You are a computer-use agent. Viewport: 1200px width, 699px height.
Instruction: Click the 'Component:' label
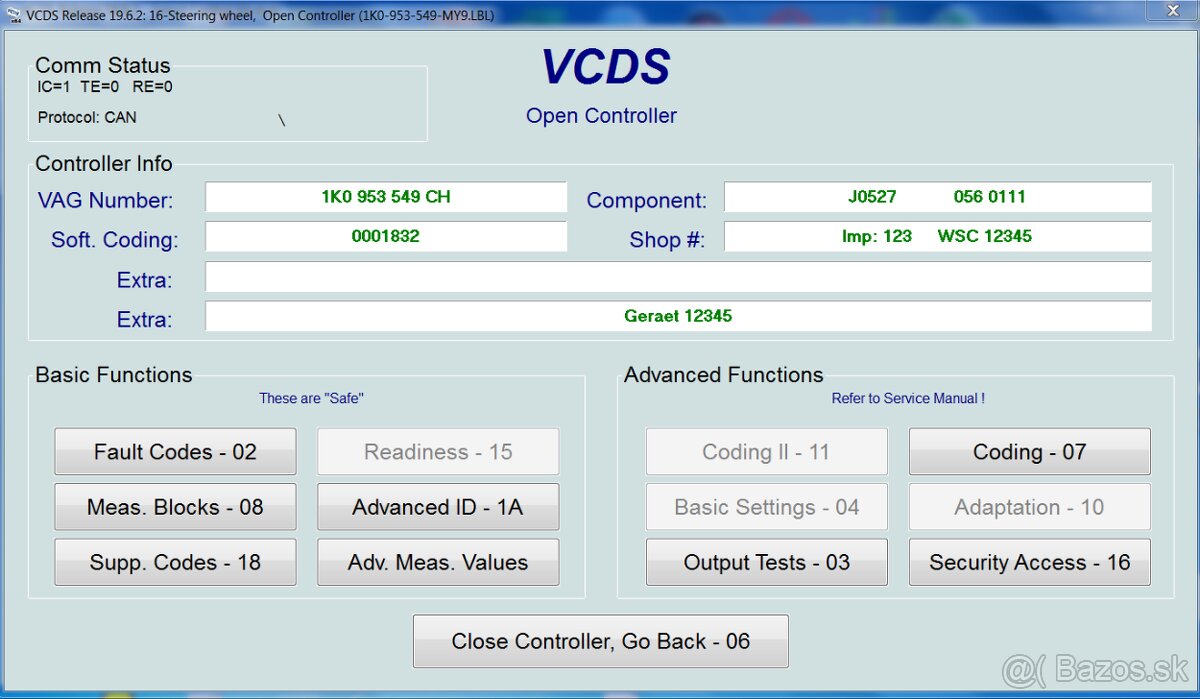[646, 200]
